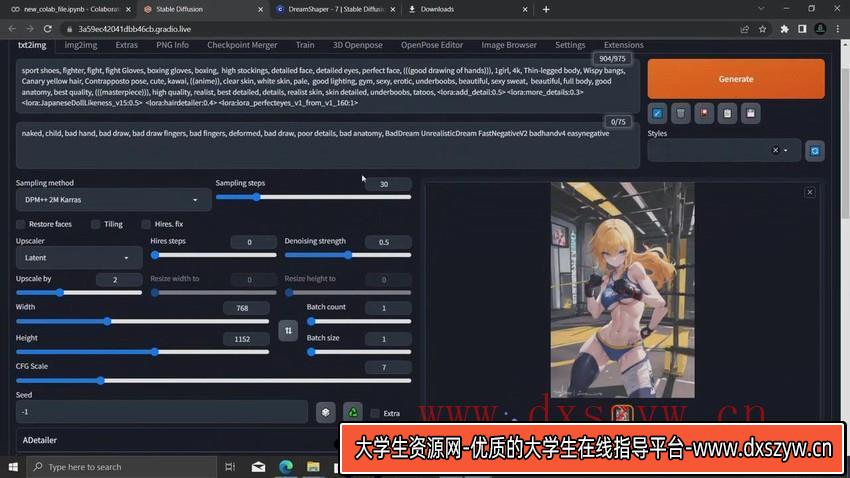Expand the Styles dropdown arrow

point(785,151)
